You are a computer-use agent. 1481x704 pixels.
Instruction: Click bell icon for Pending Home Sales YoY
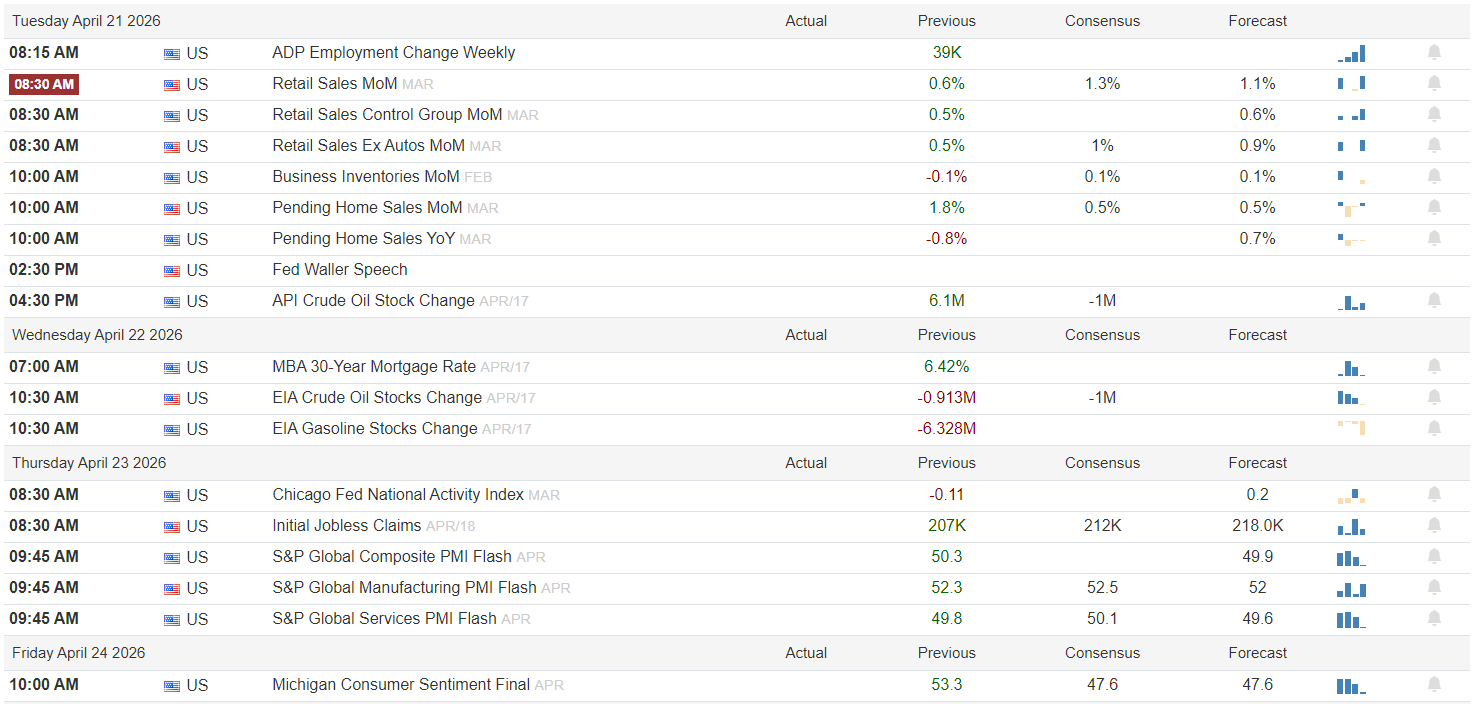pos(1434,238)
